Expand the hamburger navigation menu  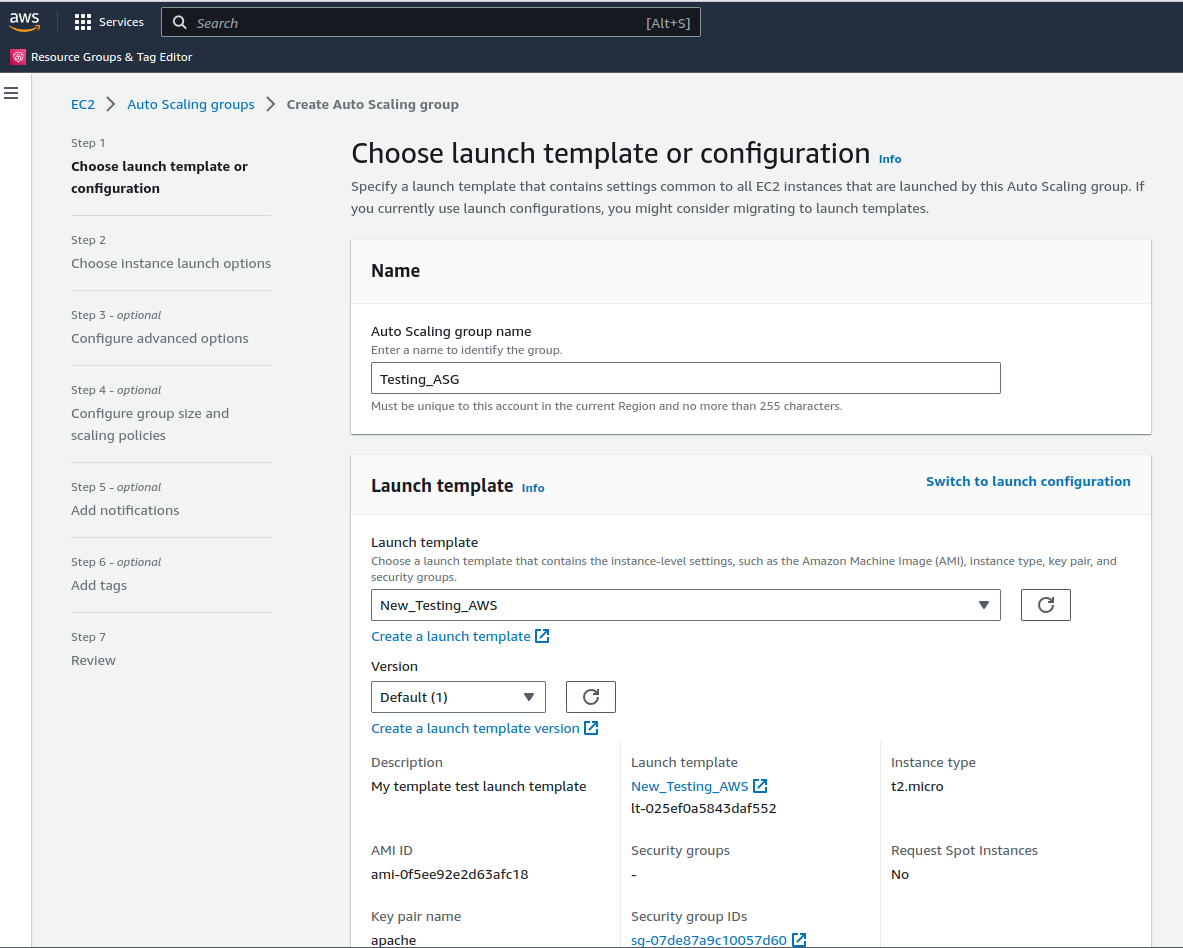11,94
